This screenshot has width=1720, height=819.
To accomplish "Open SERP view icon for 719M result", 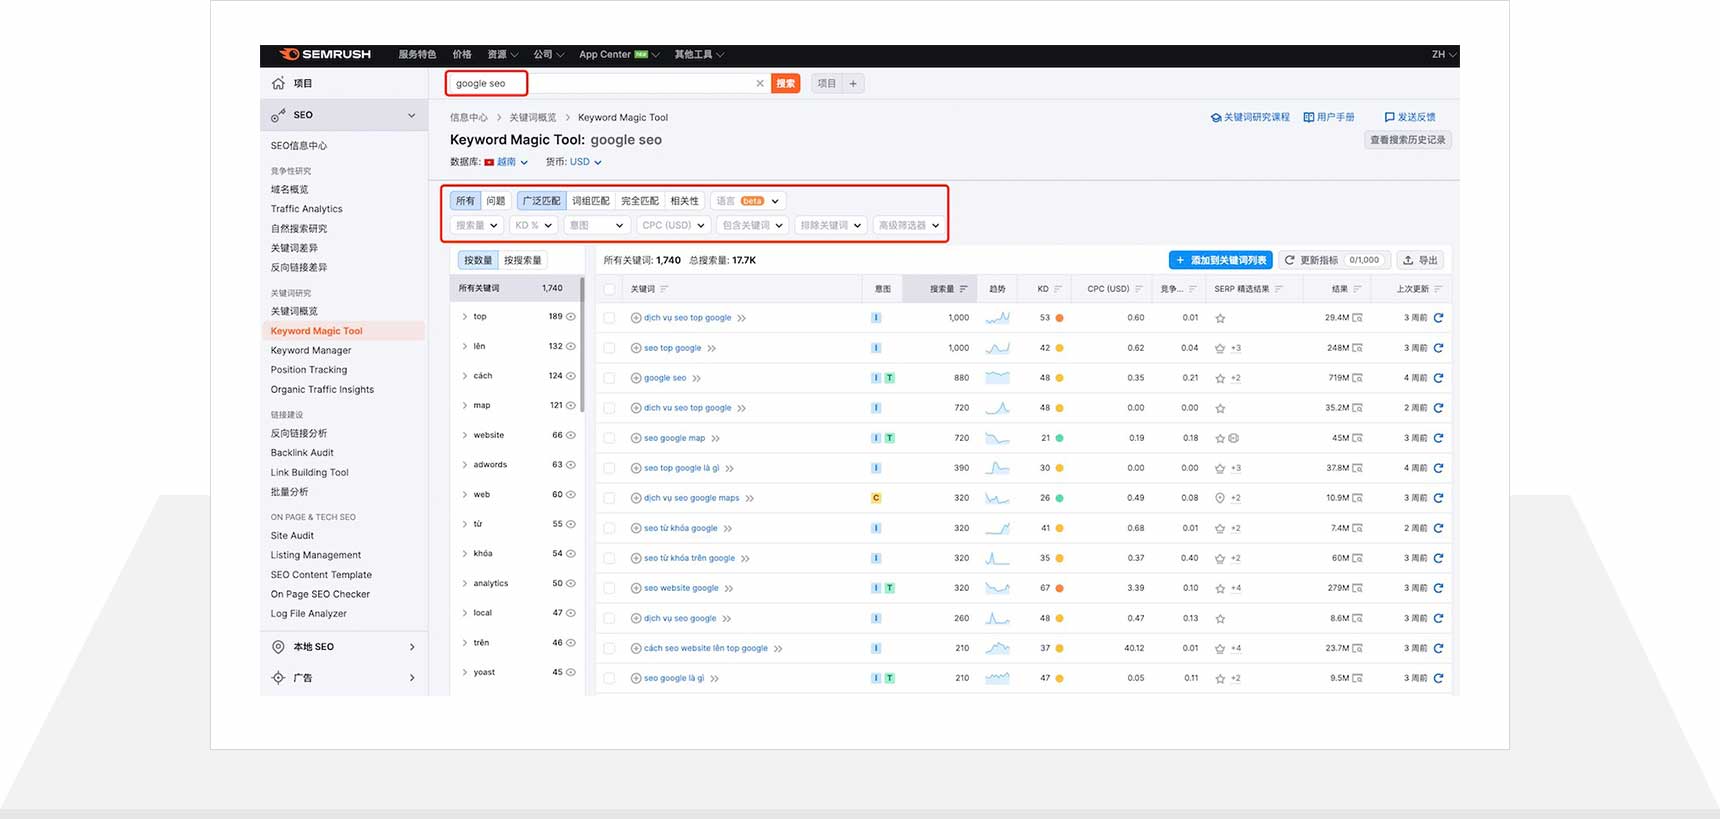I will [x=1357, y=378].
